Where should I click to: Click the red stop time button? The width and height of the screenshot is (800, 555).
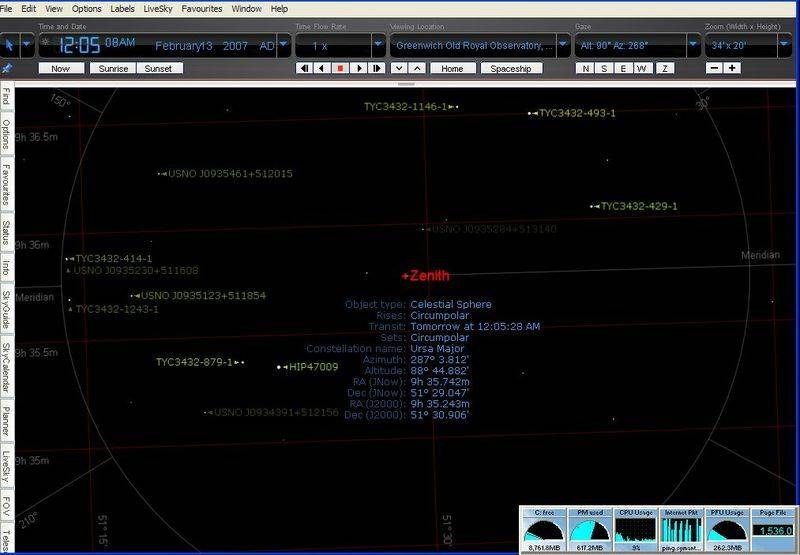340,68
